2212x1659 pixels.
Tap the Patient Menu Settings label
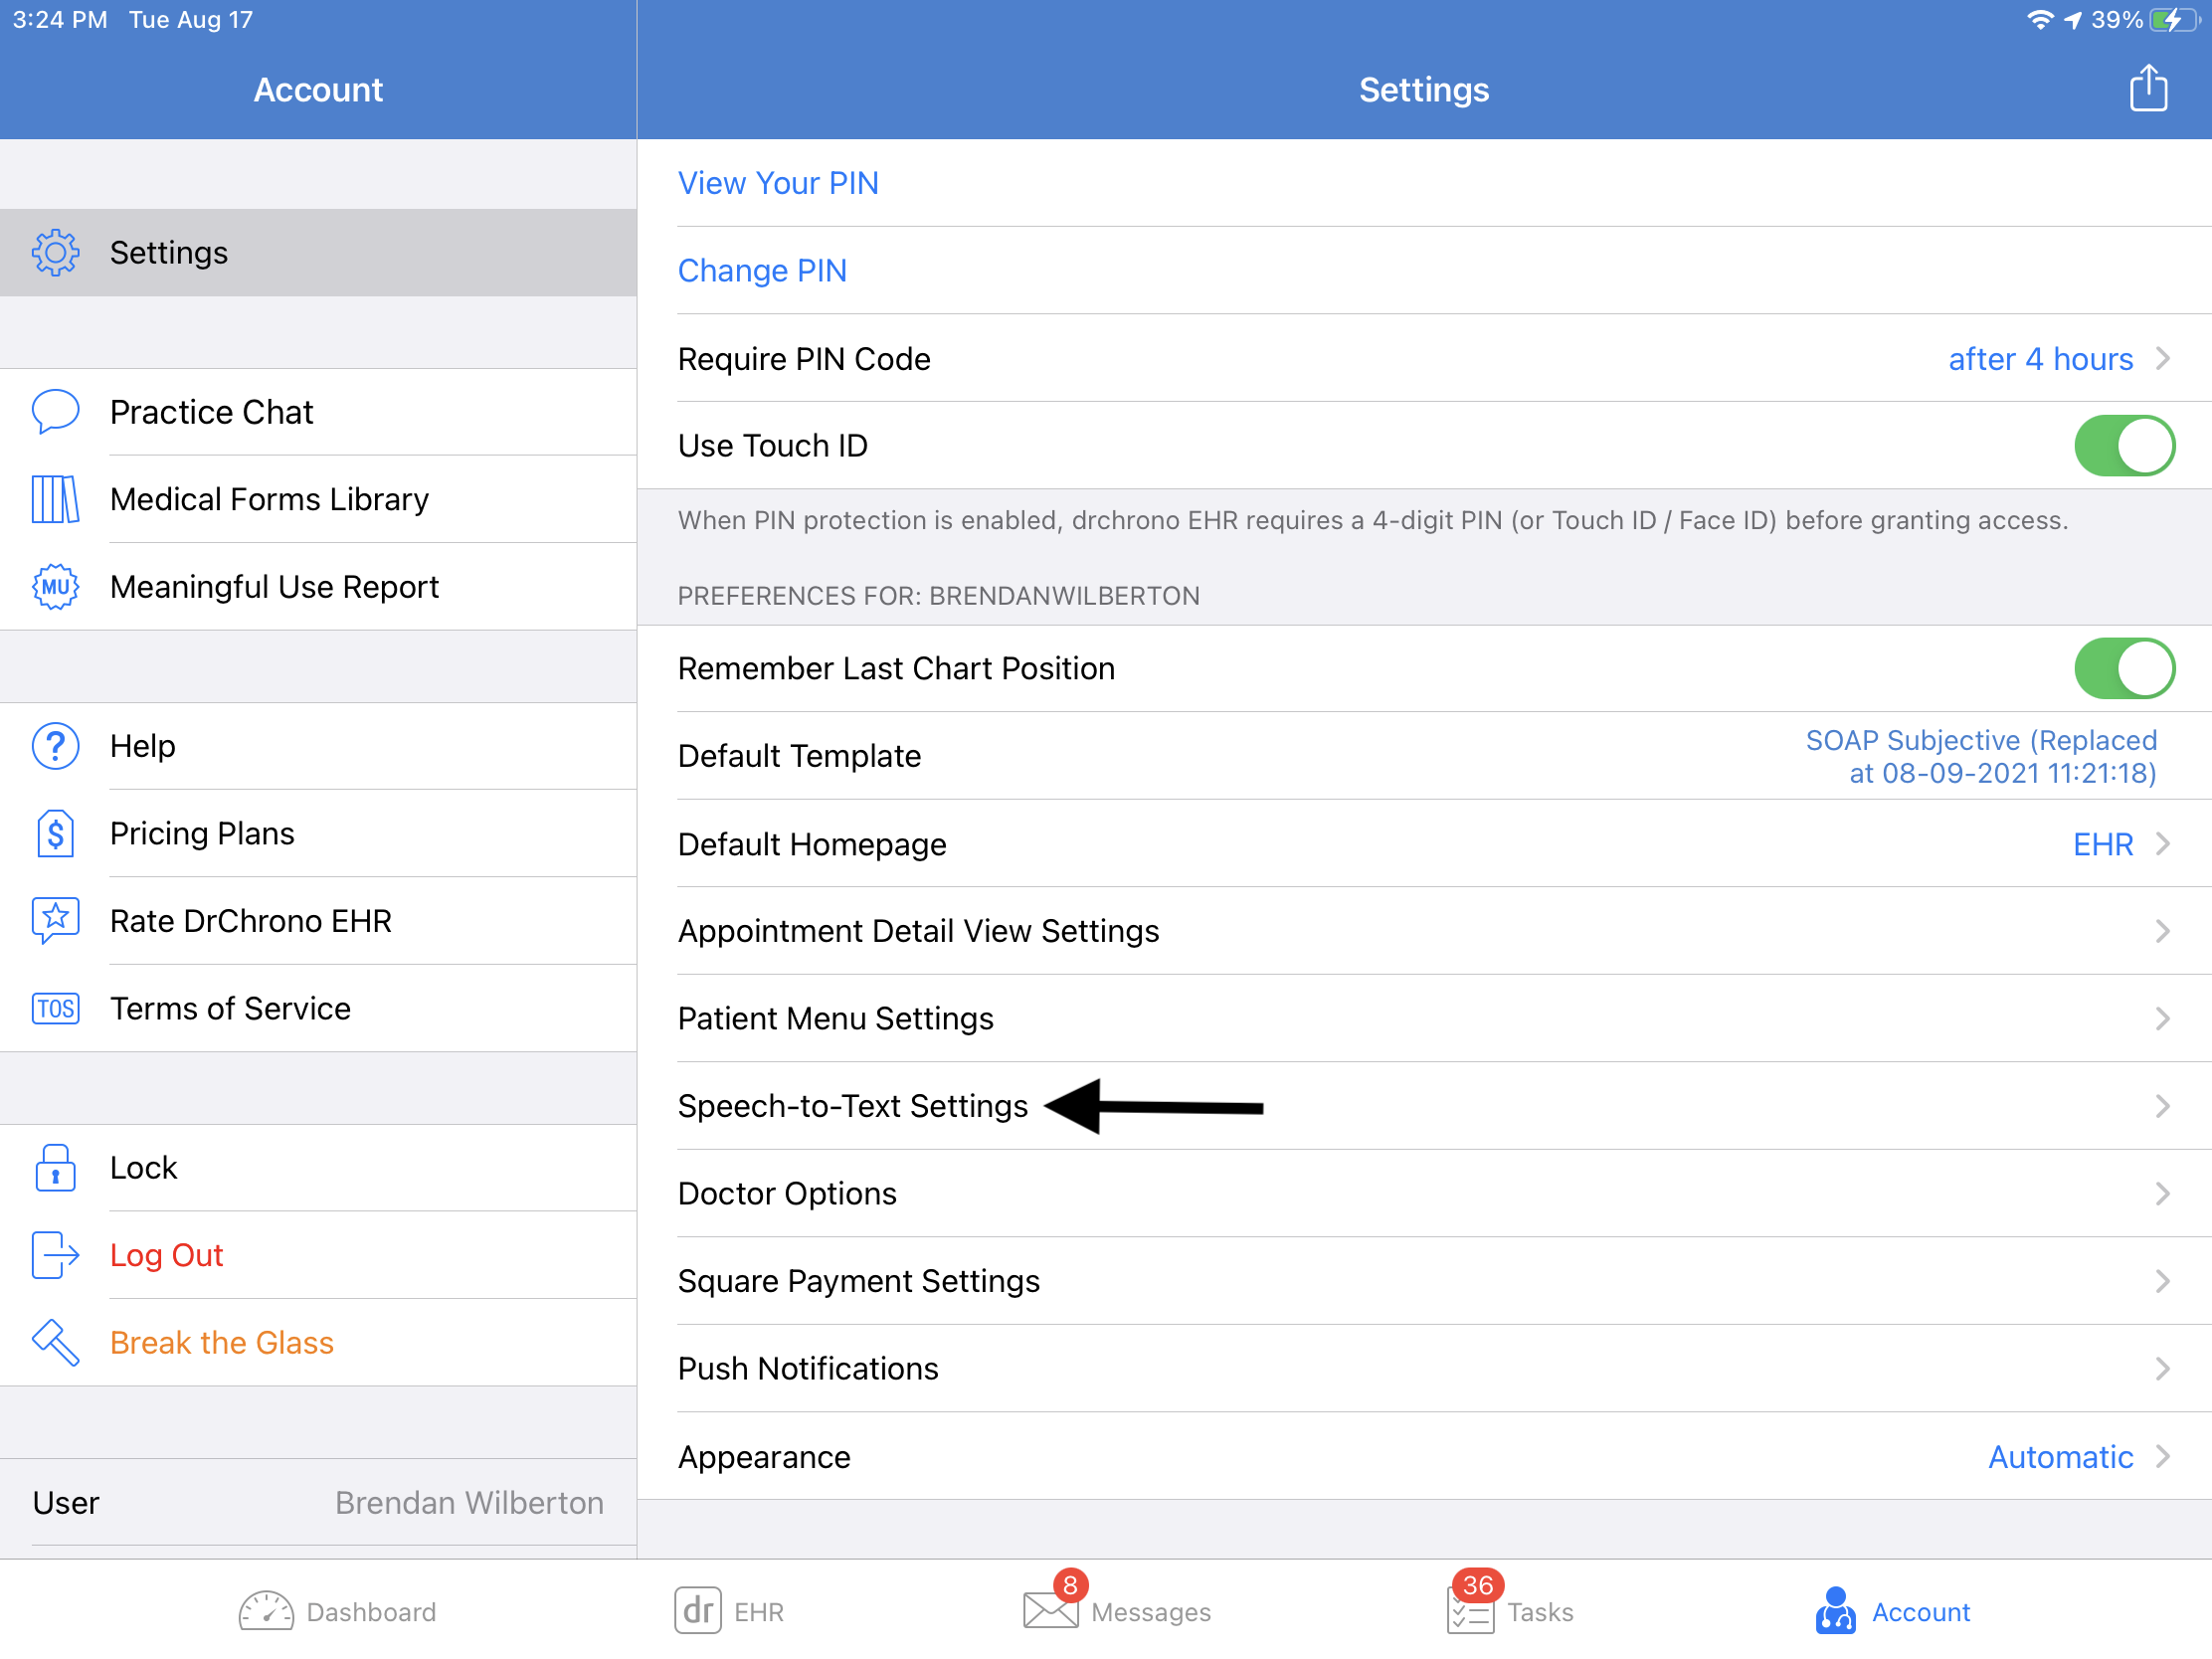835,1019
